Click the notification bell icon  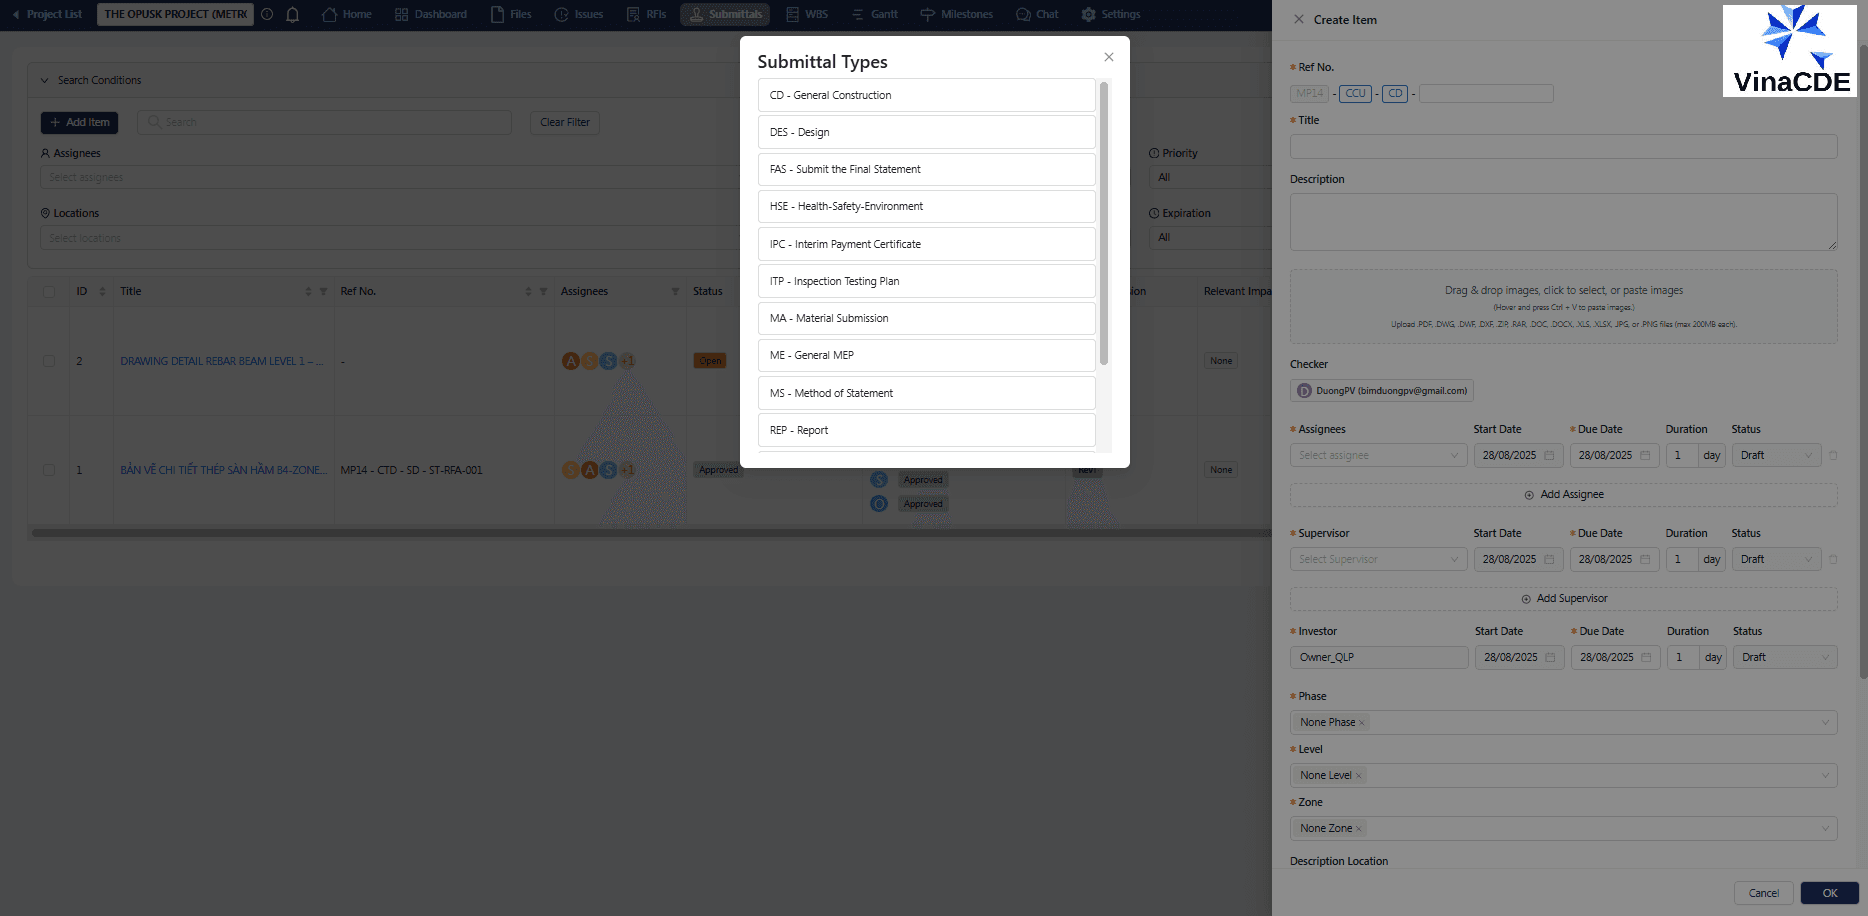pyautogui.click(x=293, y=15)
